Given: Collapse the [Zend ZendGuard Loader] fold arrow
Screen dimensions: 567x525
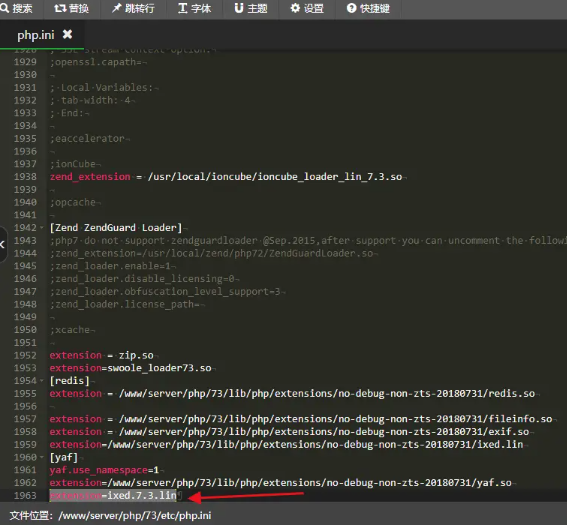Looking at the screenshot, I should [x=42, y=228].
